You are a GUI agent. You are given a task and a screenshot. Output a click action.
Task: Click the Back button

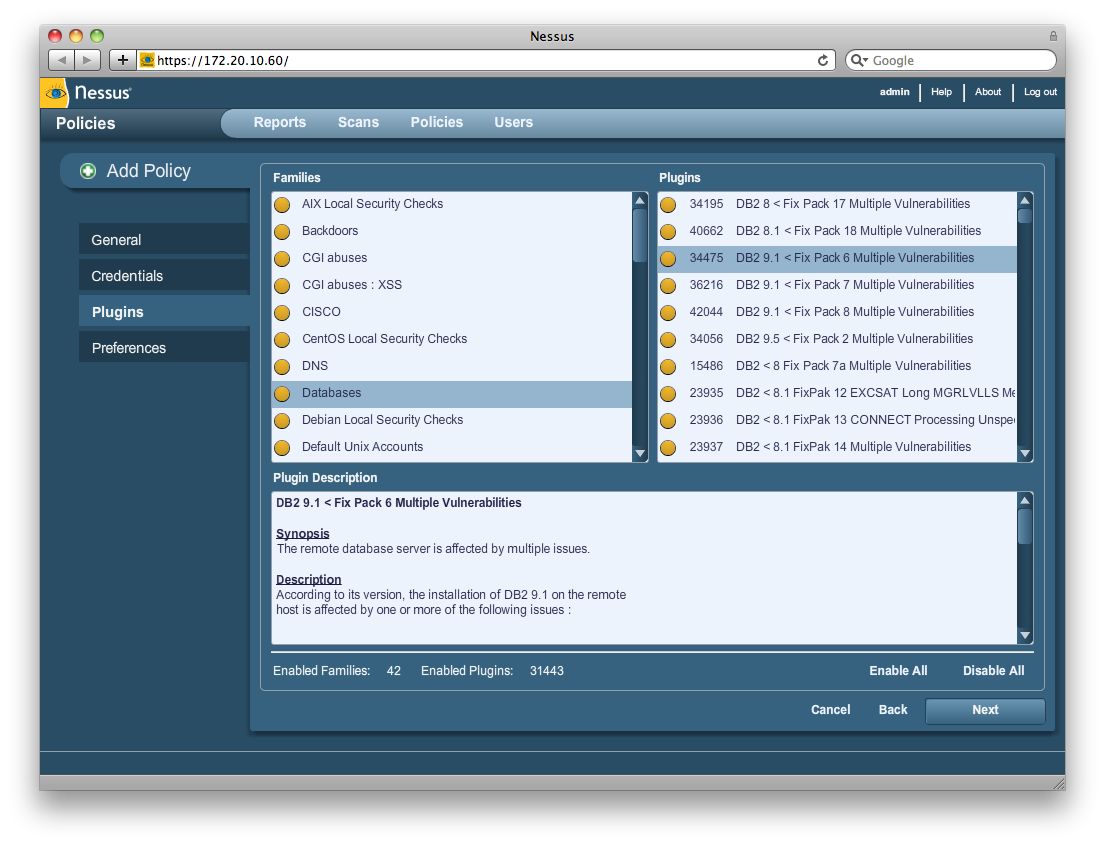(x=893, y=710)
